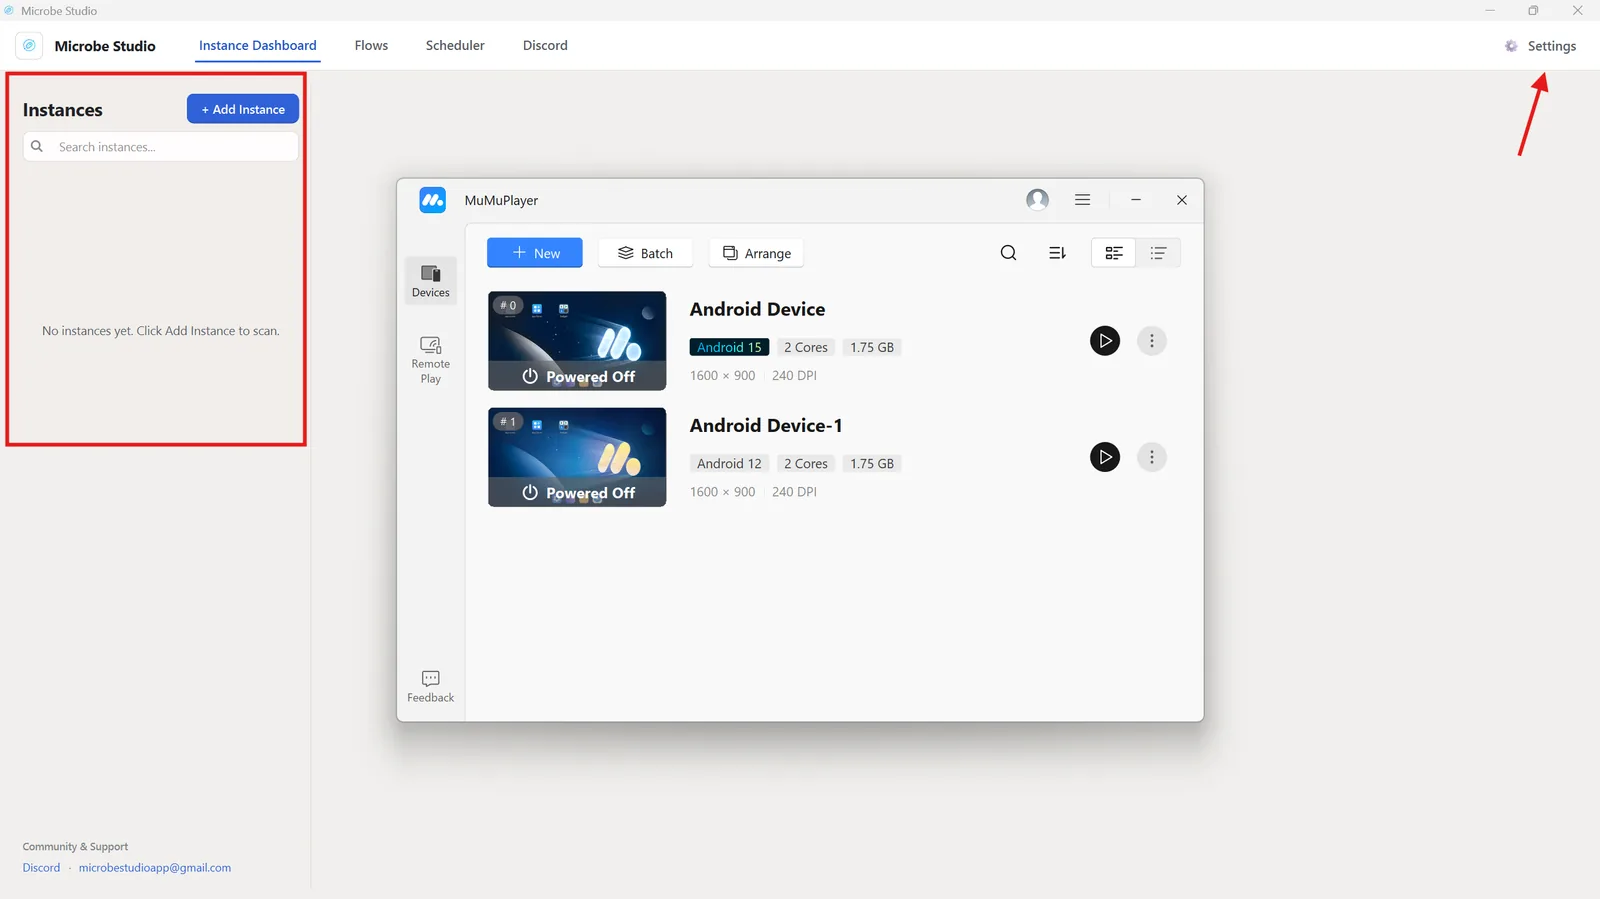1600x899 pixels.
Task: Click 1.75 GB tag of Android Device-1
Action: tap(872, 463)
